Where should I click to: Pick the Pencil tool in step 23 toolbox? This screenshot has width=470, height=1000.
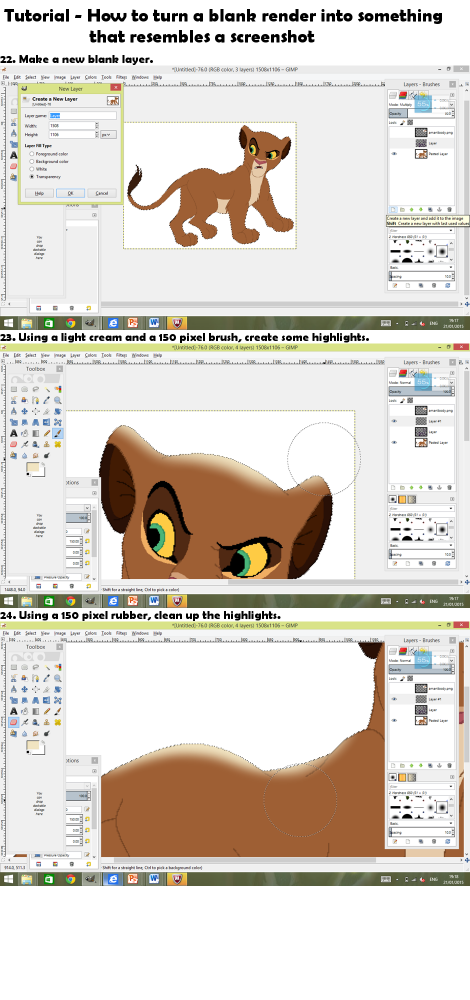click(x=47, y=433)
